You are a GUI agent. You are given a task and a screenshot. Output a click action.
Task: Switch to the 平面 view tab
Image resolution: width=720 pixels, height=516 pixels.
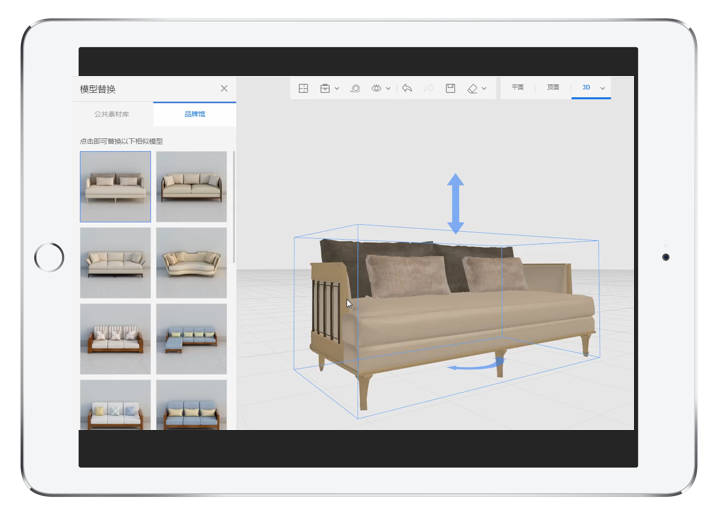[x=518, y=88]
